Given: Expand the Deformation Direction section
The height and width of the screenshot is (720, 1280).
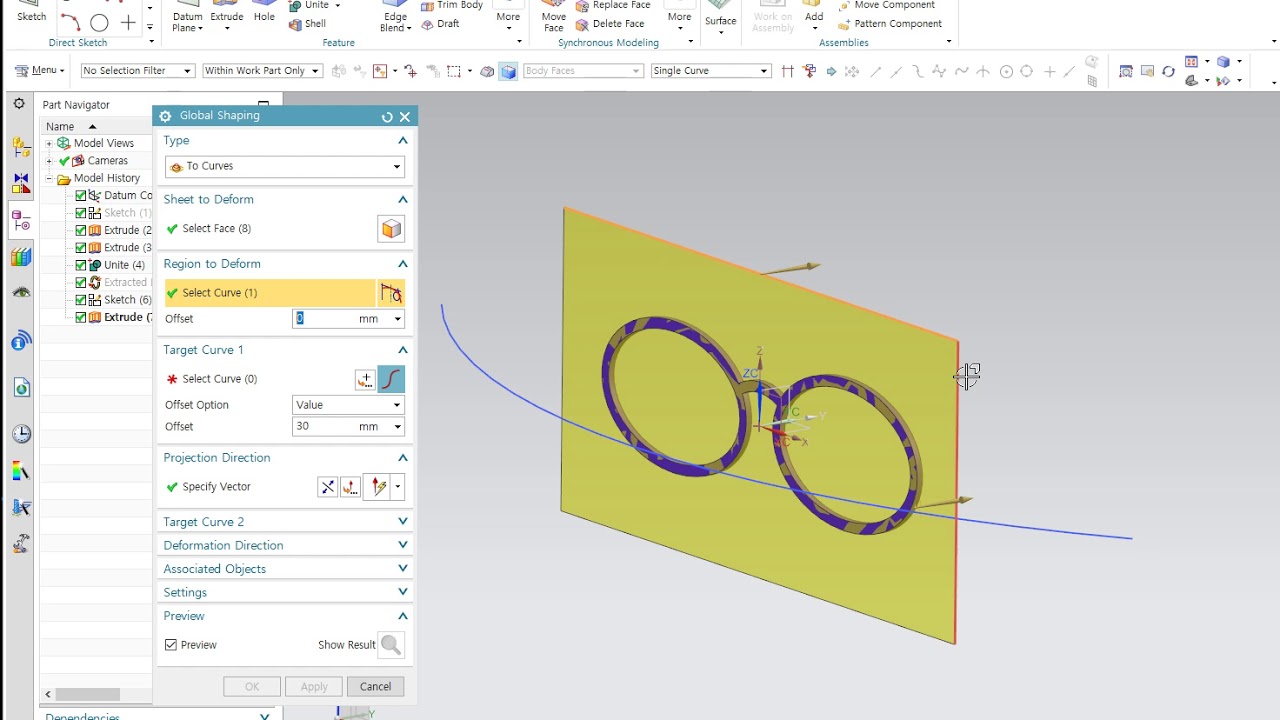Looking at the screenshot, I should [x=285, y=545].
